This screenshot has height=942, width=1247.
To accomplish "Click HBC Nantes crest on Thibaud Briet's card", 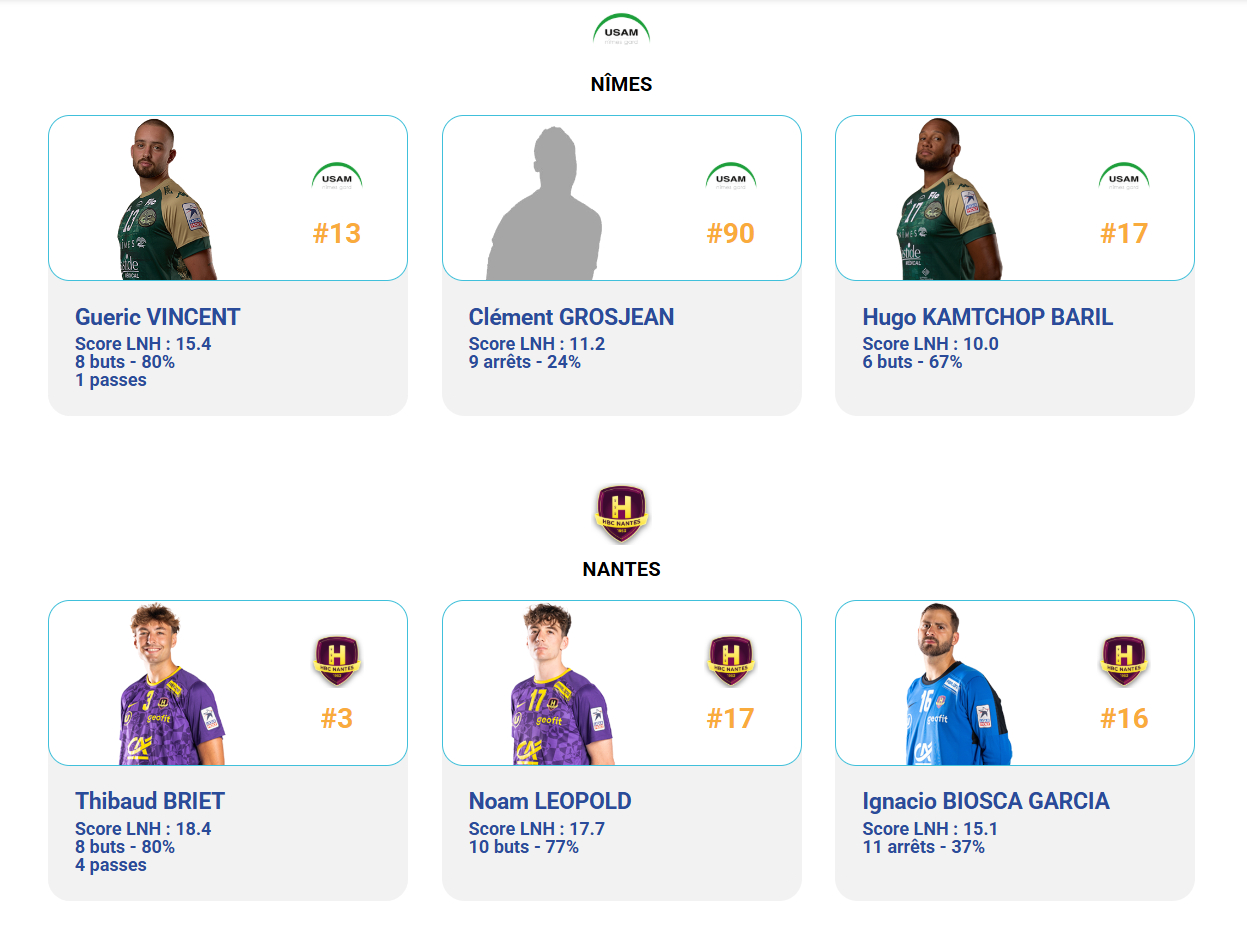I will point(337,661).
